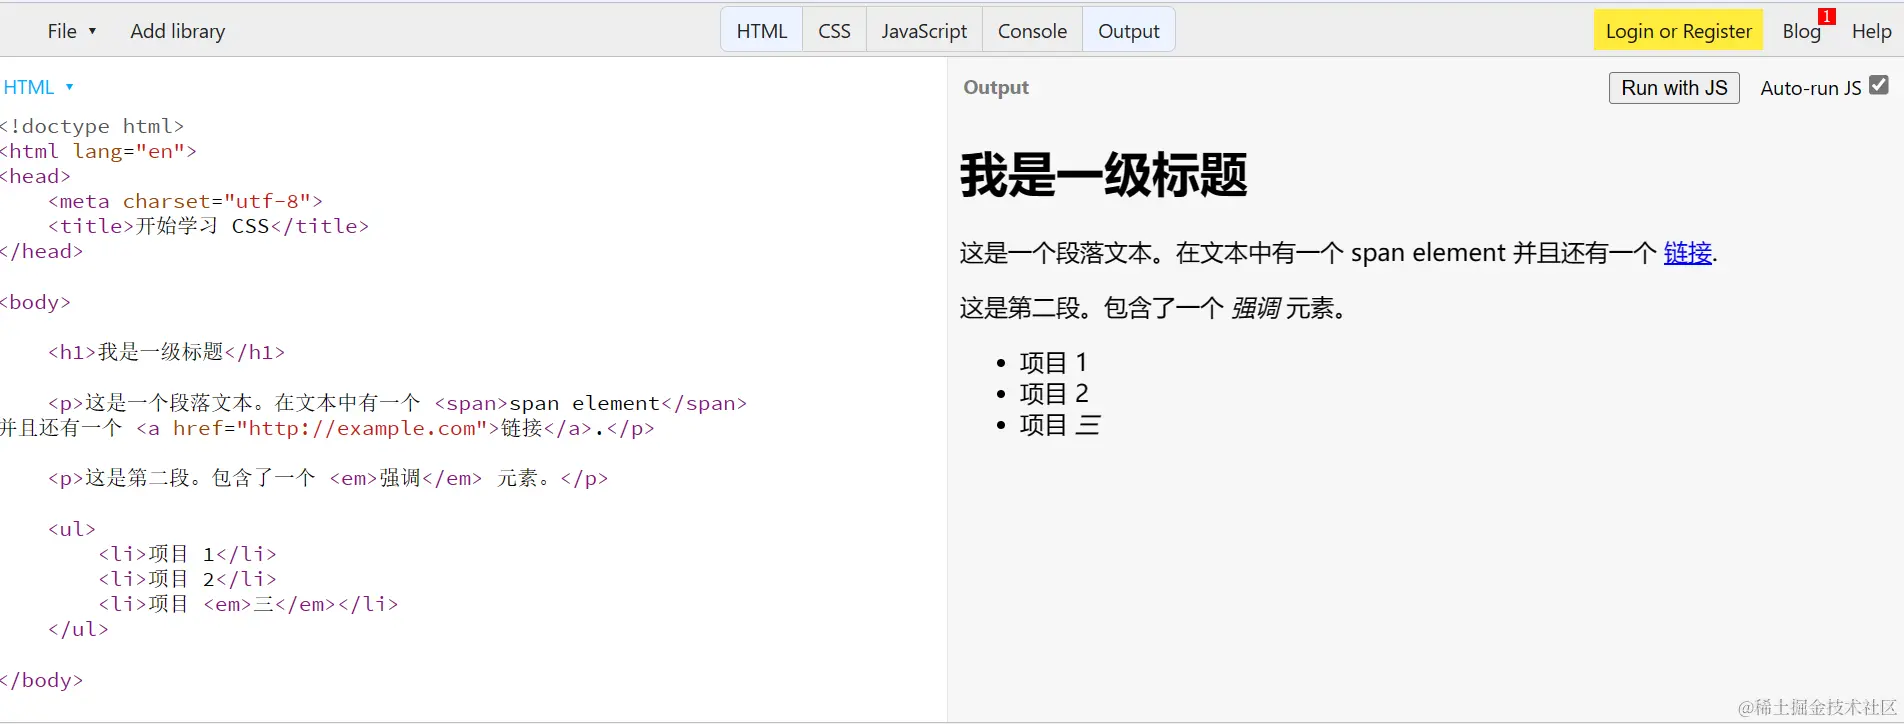The width and height of the screenshot is (1904, 724).
Task: Click the 项目 1 list item in output
Action: tap(1053, 362)
